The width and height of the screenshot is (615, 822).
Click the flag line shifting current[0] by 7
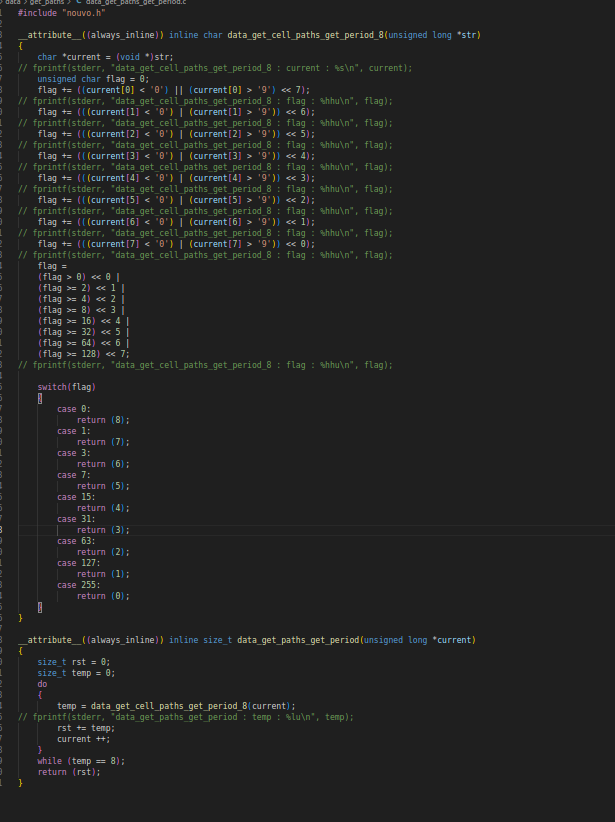174,90
